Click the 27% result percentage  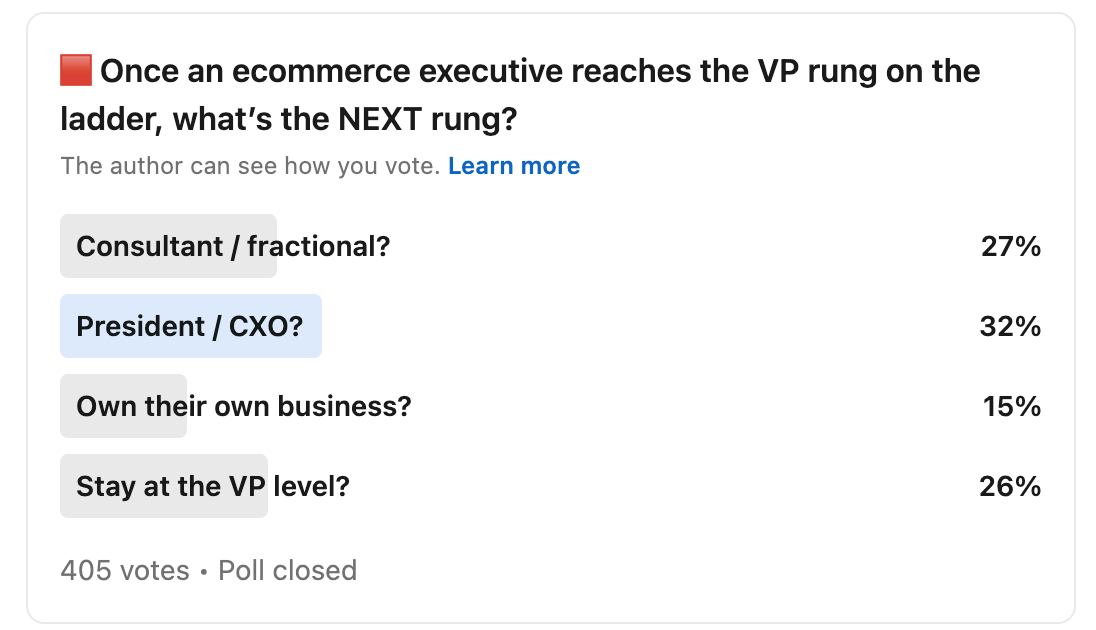(1011, 246)
